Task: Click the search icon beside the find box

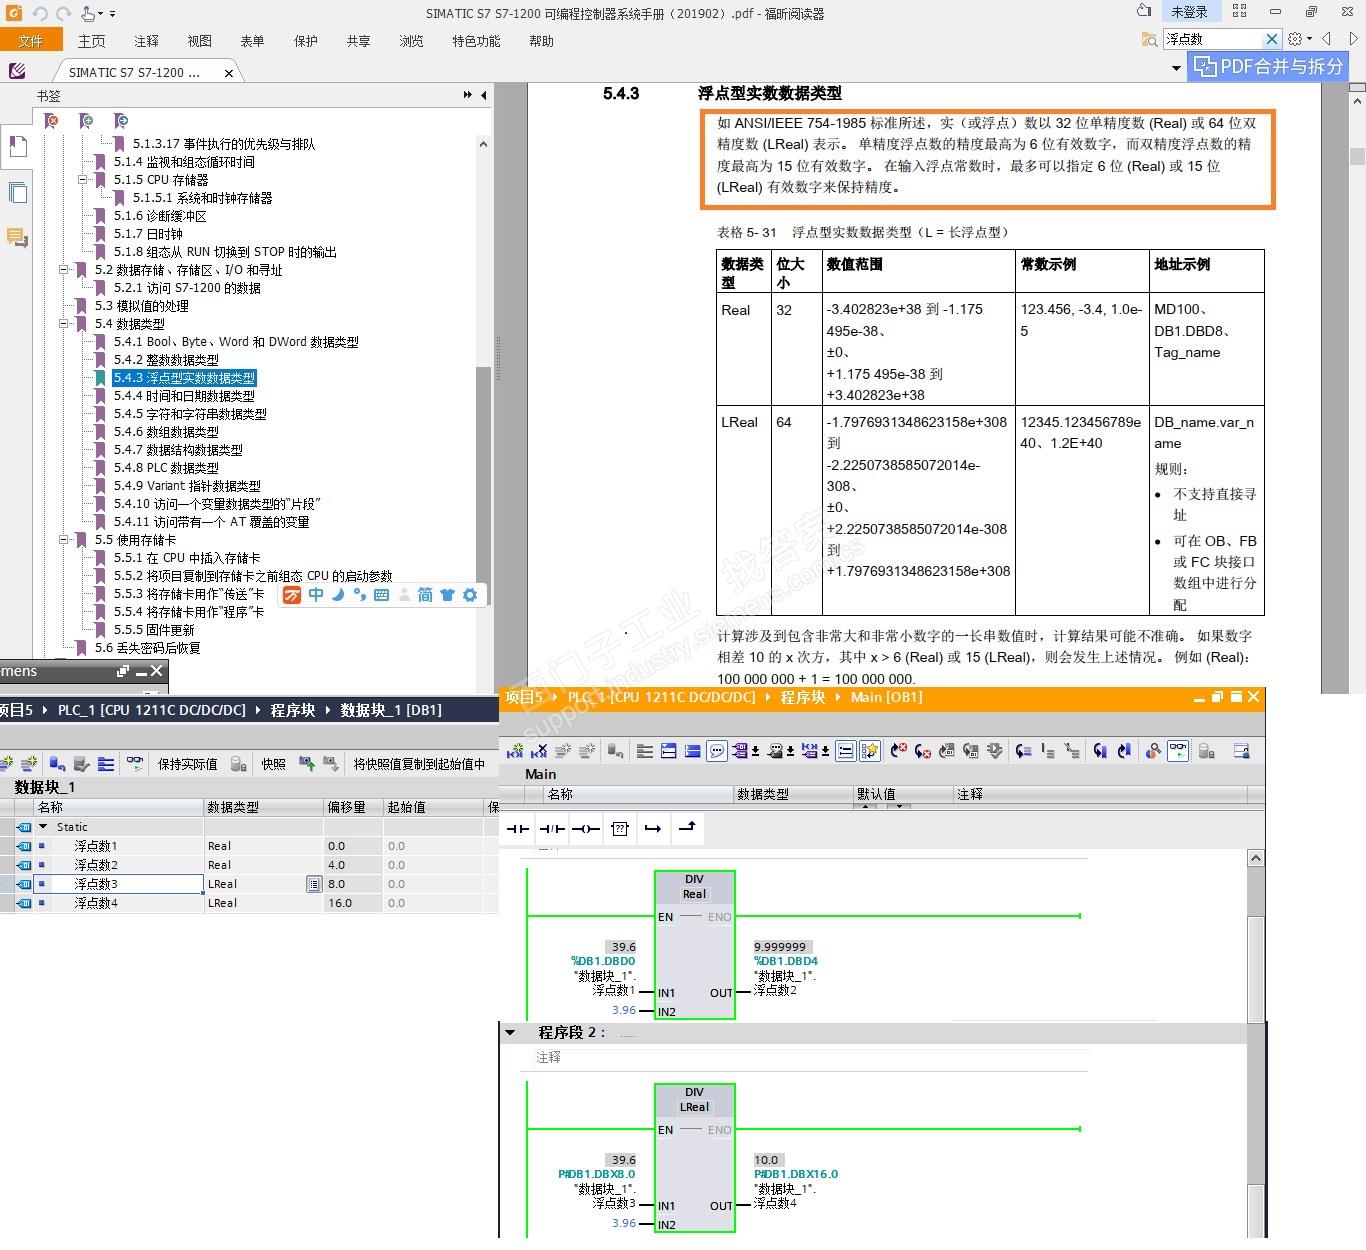Action: tap(1150, 39)
